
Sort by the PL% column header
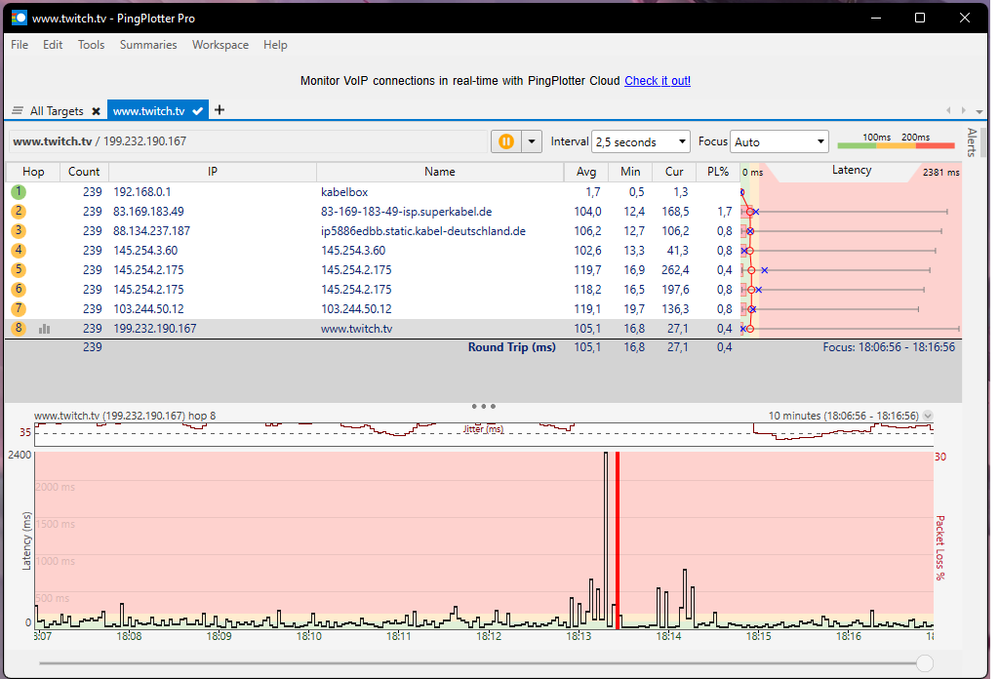[x=717, y=172]
